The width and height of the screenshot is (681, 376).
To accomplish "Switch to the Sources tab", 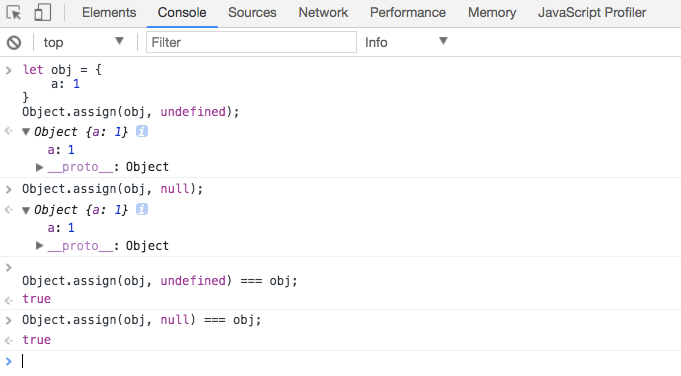I will tap(252, 13).
